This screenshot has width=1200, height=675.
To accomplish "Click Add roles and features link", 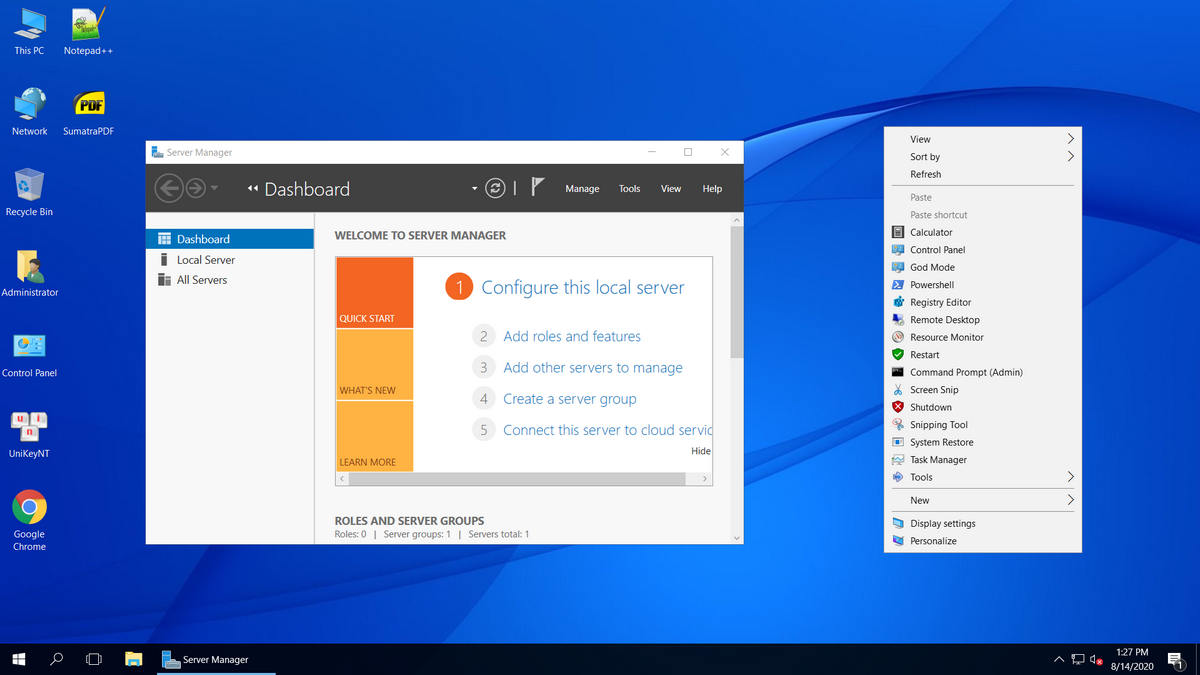I will click(572, 336).
